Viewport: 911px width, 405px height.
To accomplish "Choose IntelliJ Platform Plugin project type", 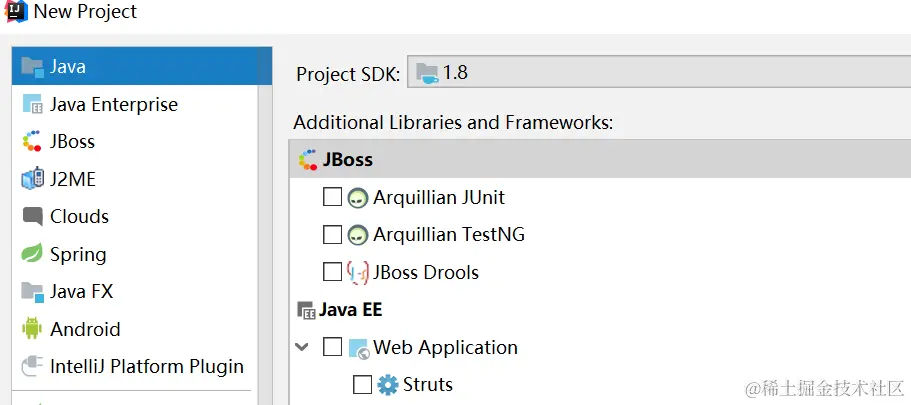I will (135, 366).
